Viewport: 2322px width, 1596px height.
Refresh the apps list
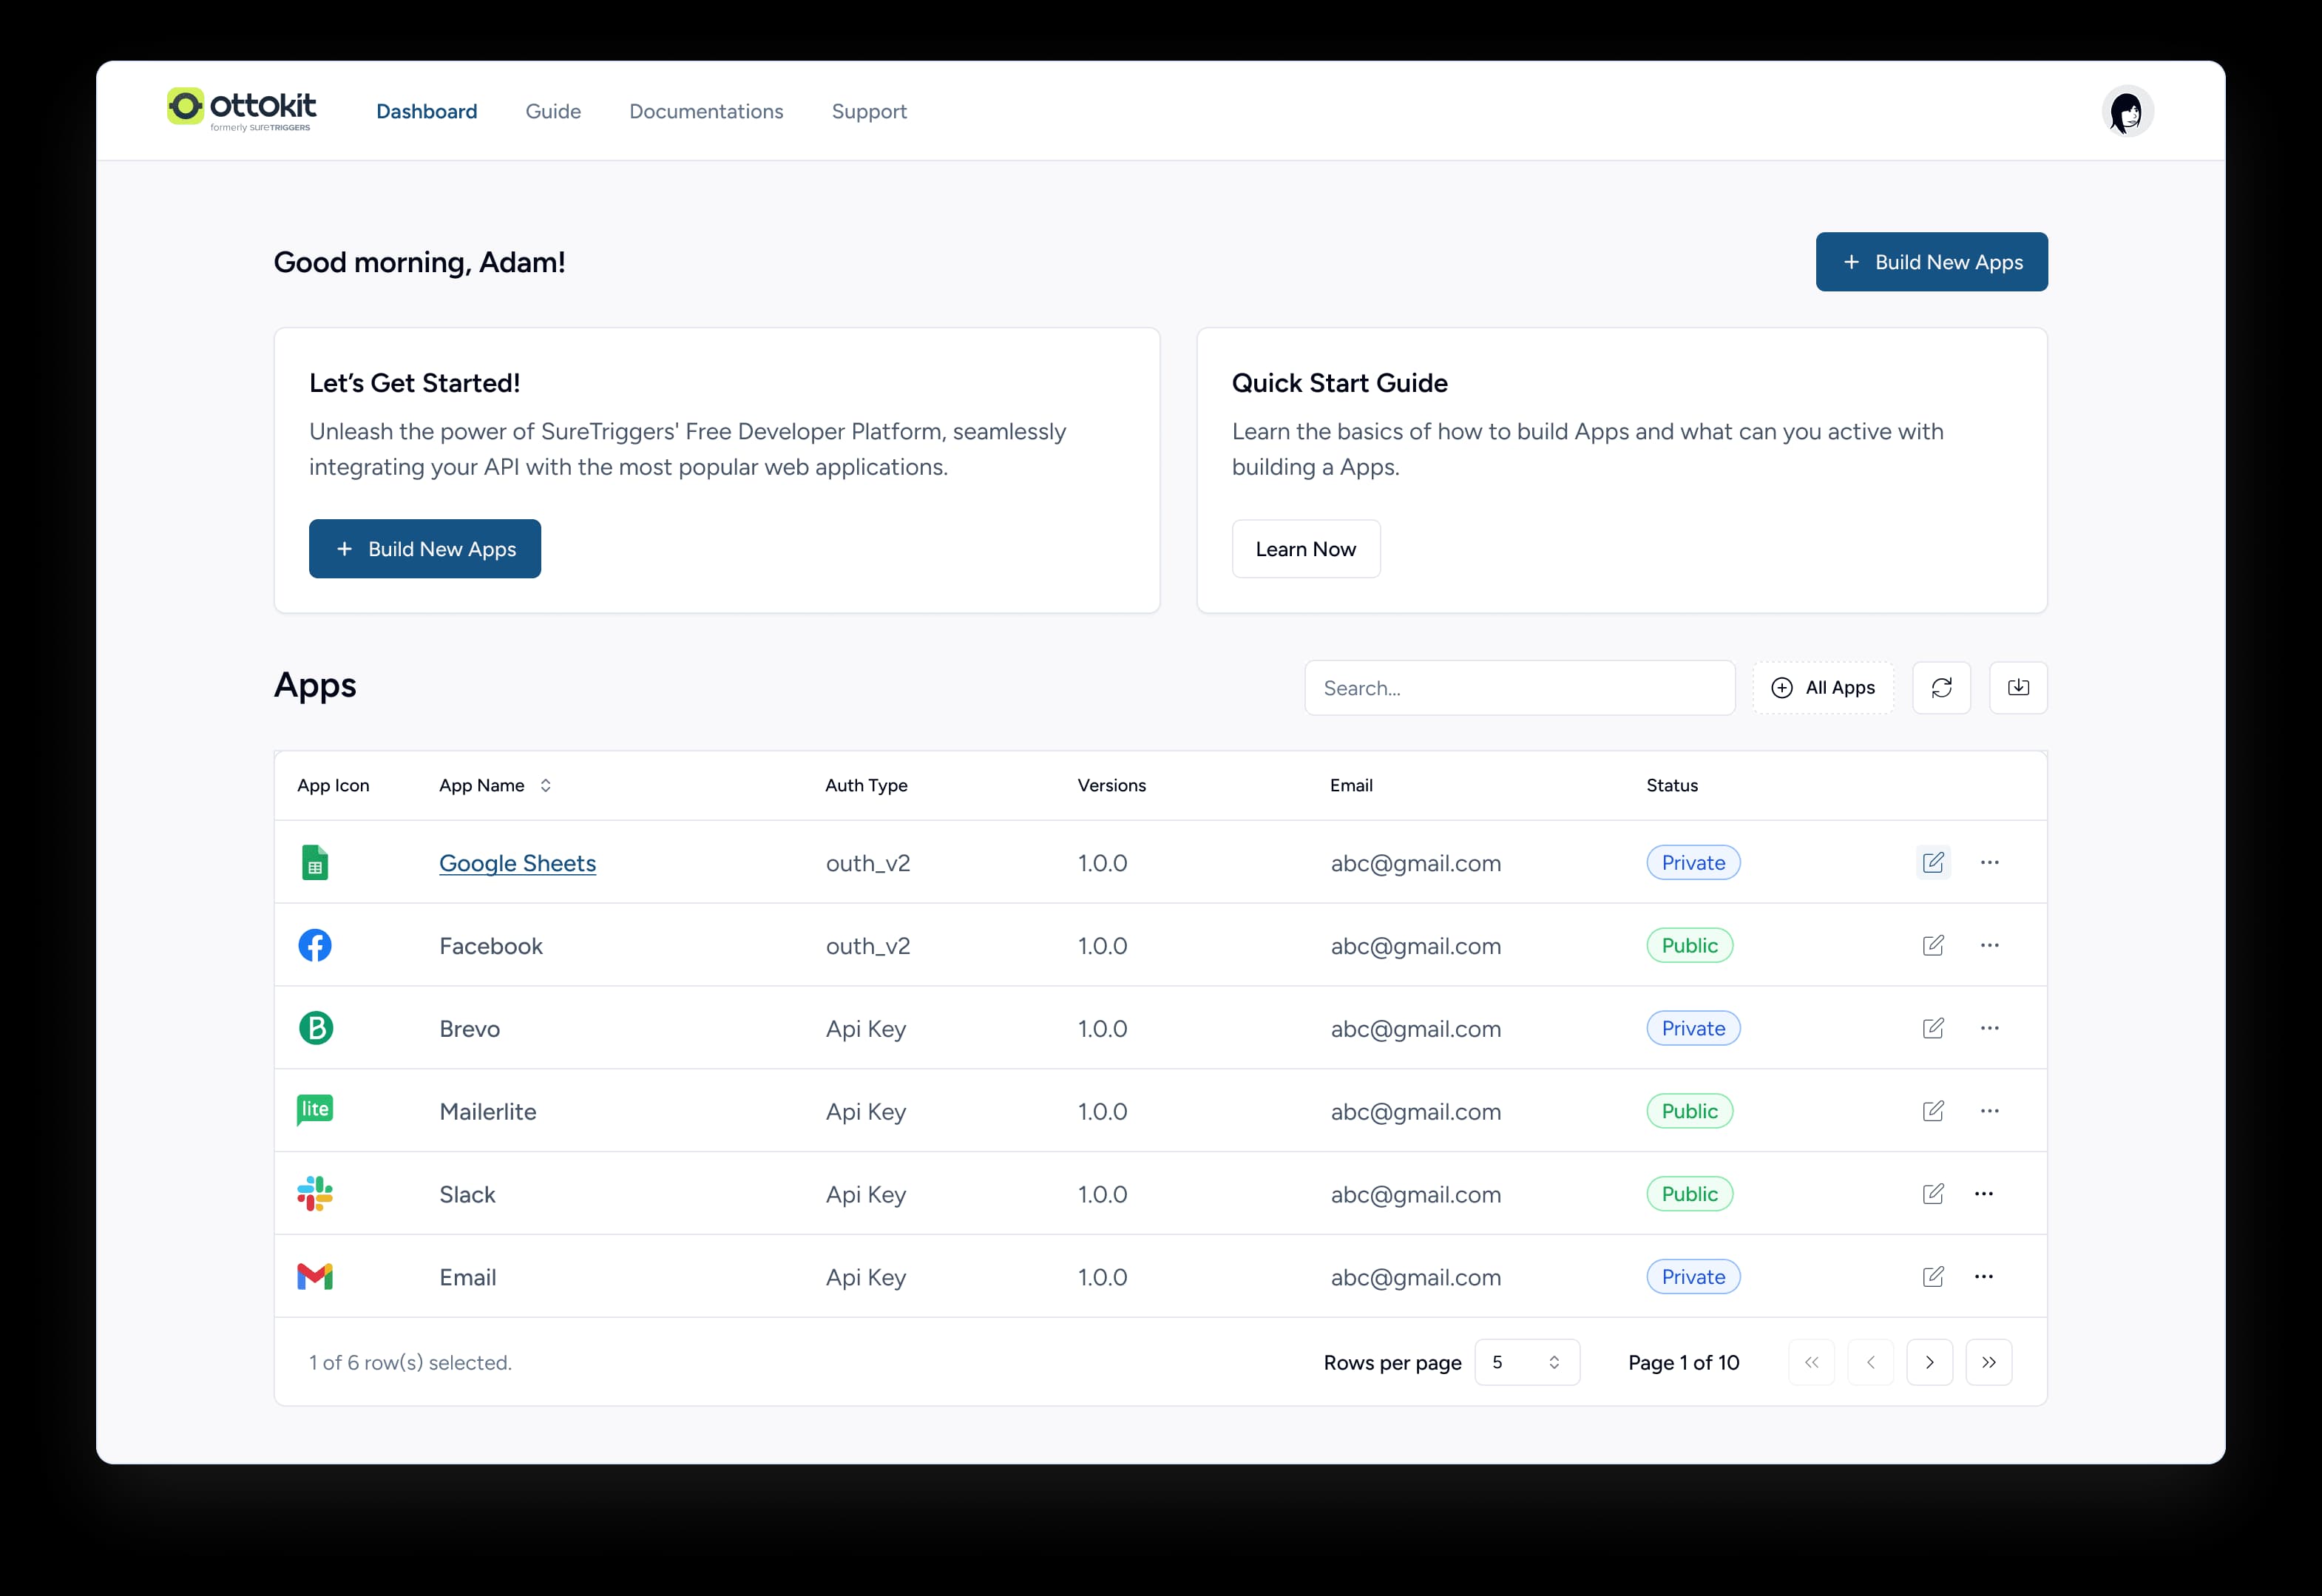(1942, 688)
